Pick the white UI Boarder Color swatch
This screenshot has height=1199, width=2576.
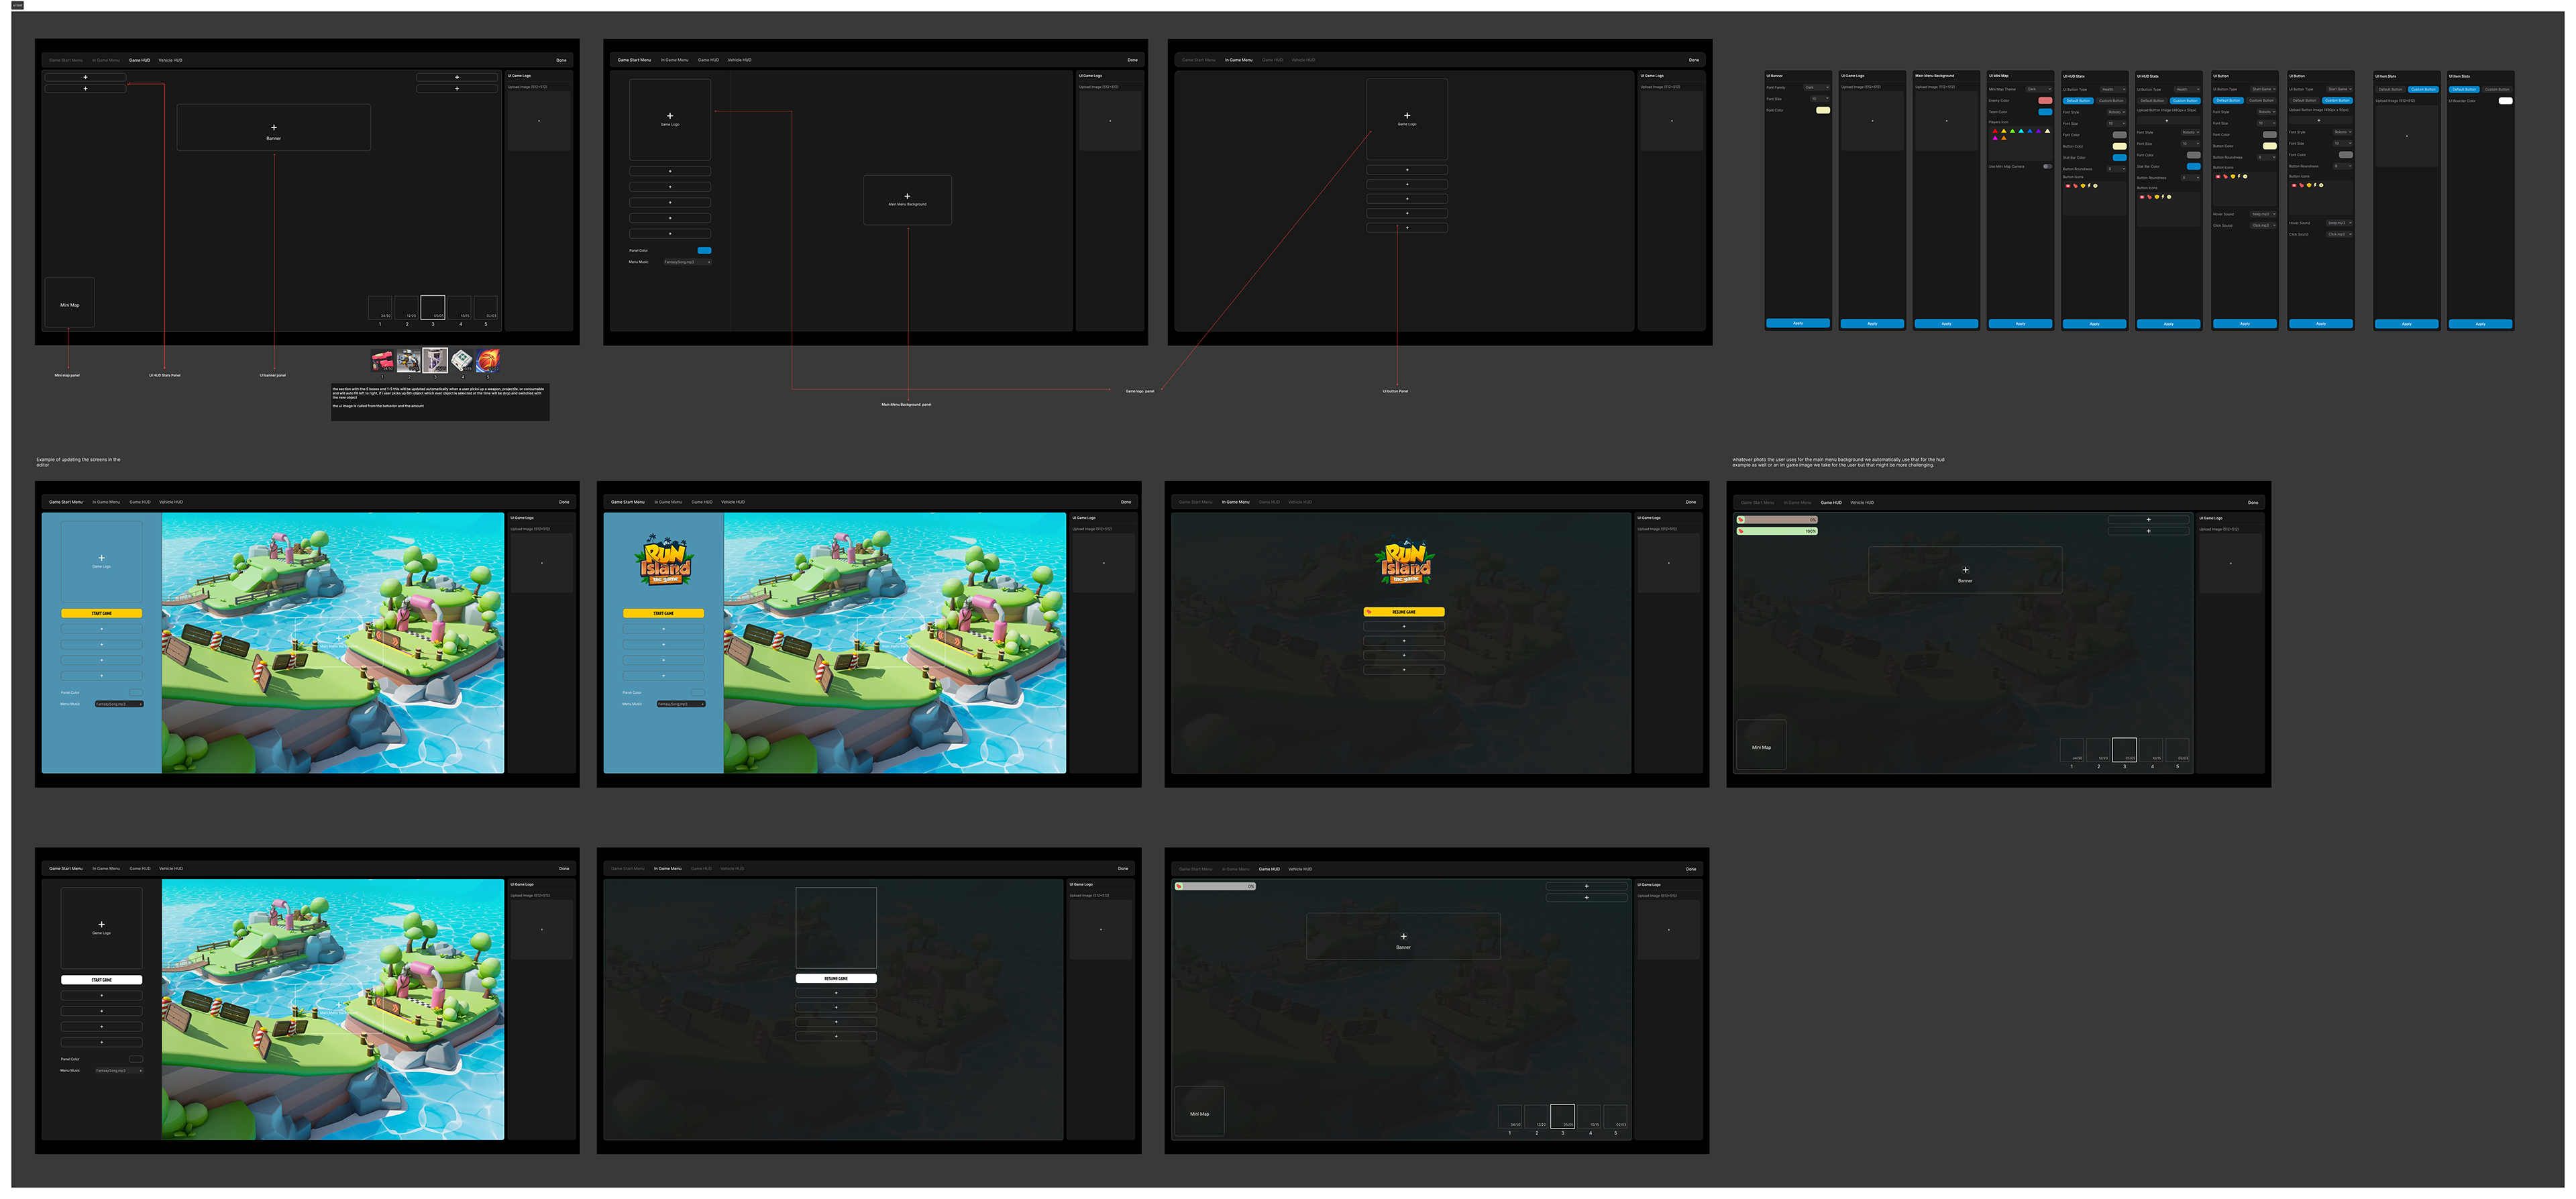tap(2506, 101)
